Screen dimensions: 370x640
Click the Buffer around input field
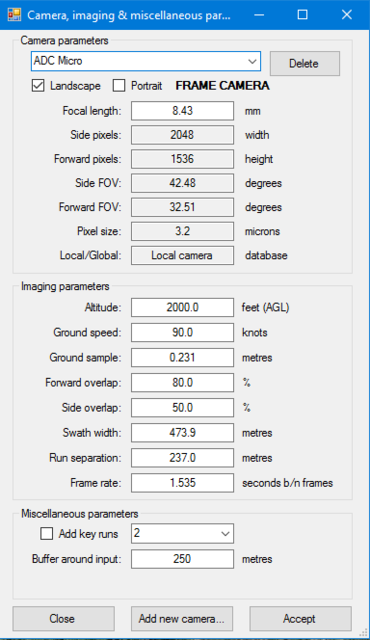click(182, 559)
